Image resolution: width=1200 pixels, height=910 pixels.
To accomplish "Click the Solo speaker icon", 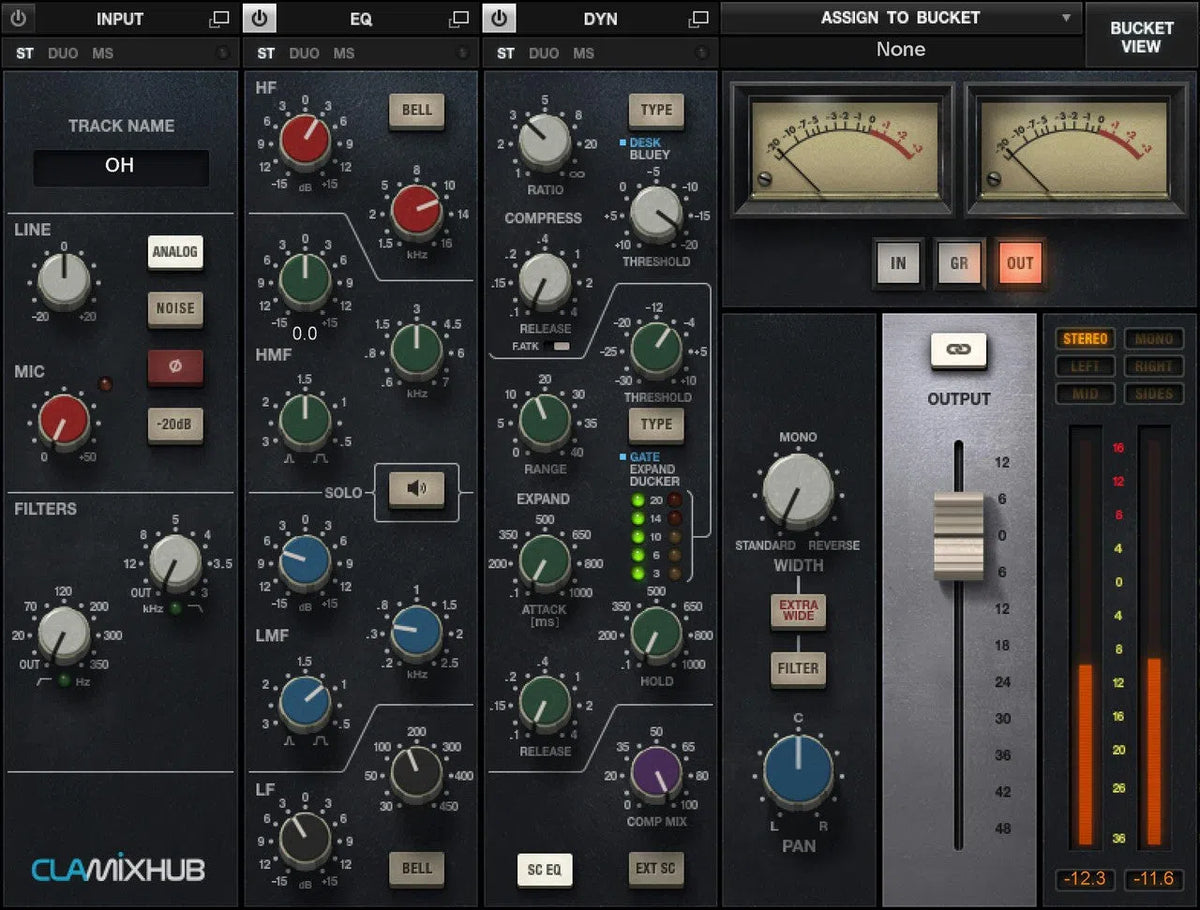I will point(417,491).
